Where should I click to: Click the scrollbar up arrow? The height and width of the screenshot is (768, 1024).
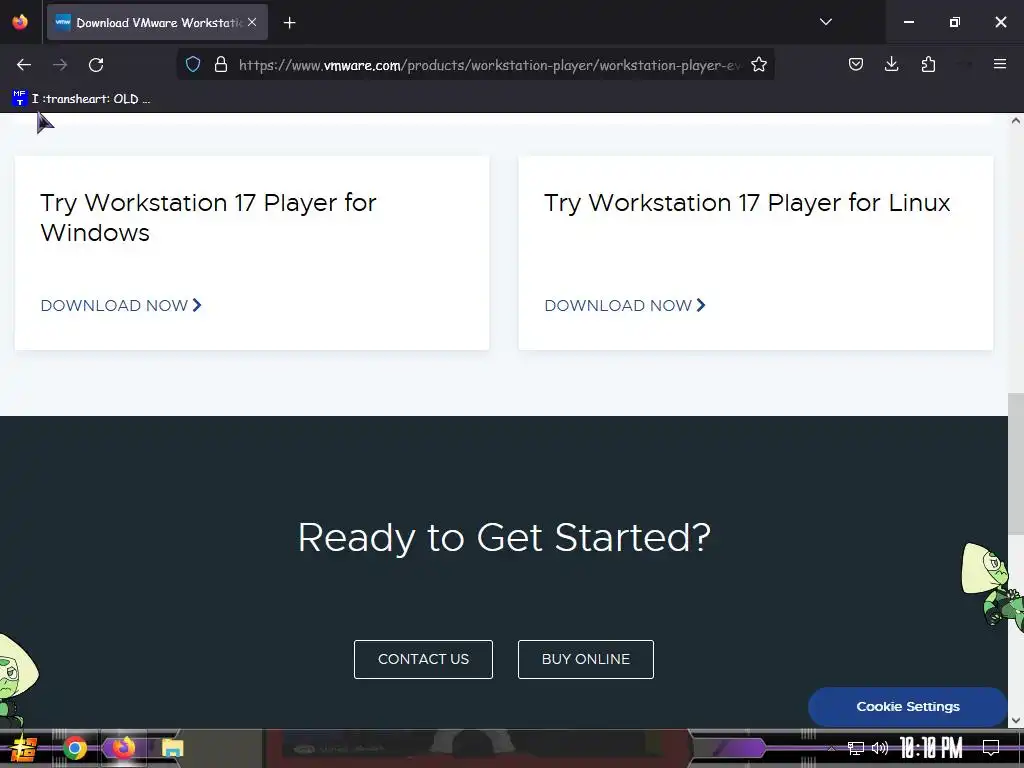[x=1016, y=121]
